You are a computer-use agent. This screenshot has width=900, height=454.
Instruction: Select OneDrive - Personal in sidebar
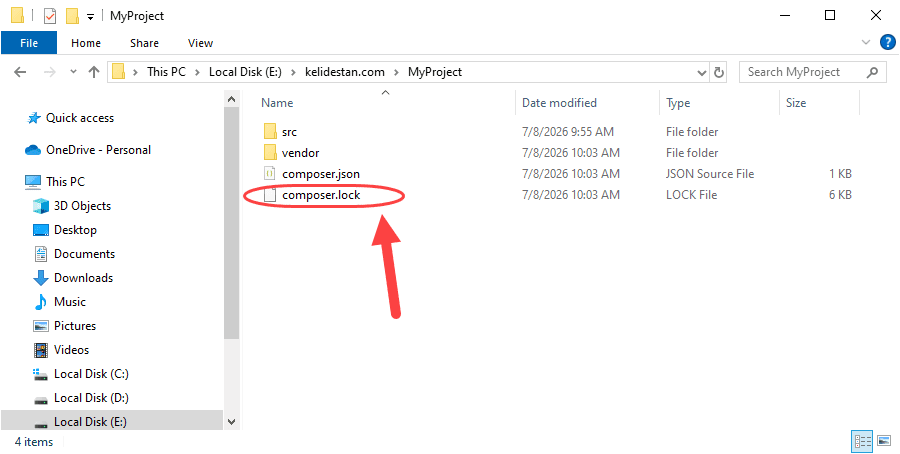click(x=88, y=150)
